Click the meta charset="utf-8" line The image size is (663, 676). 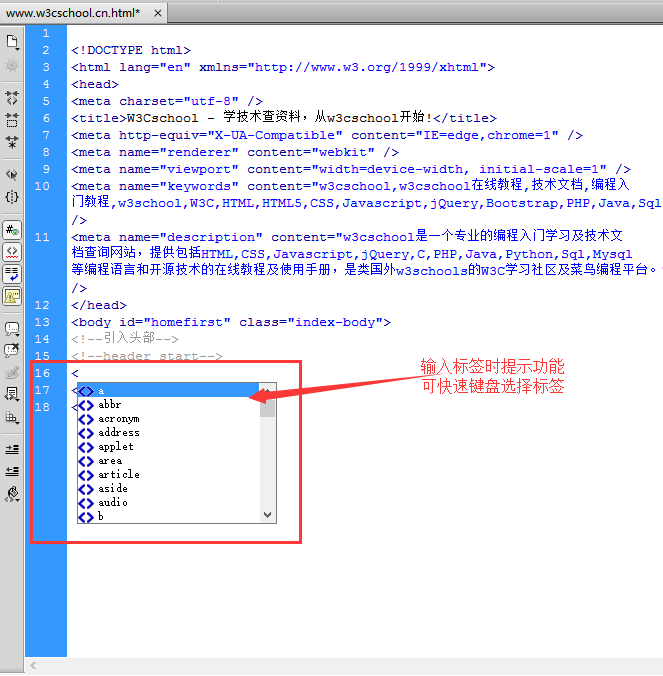[167, 101]
